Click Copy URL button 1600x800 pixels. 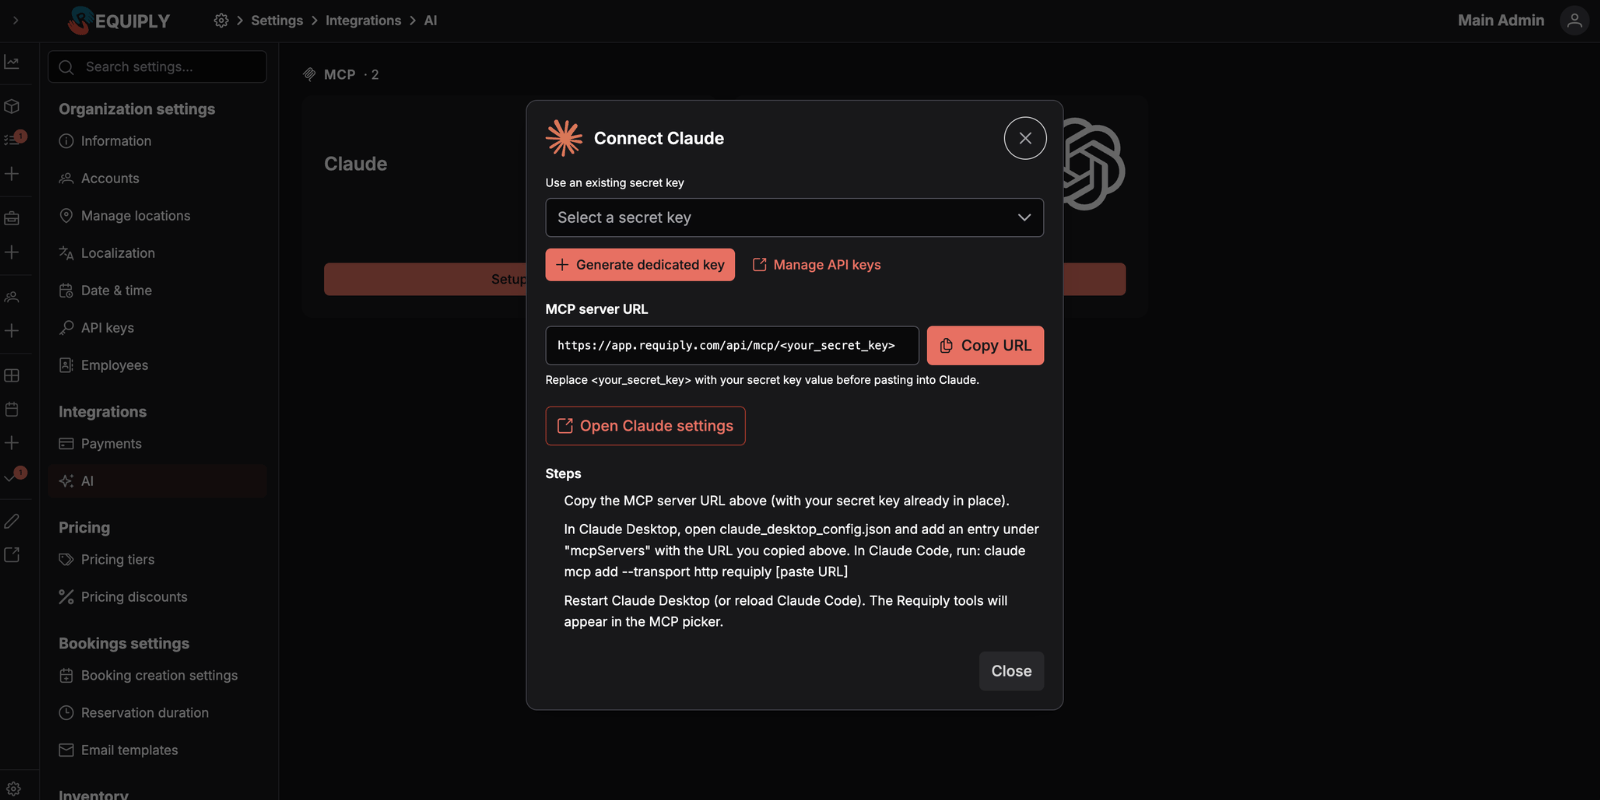tap(985, 345)
